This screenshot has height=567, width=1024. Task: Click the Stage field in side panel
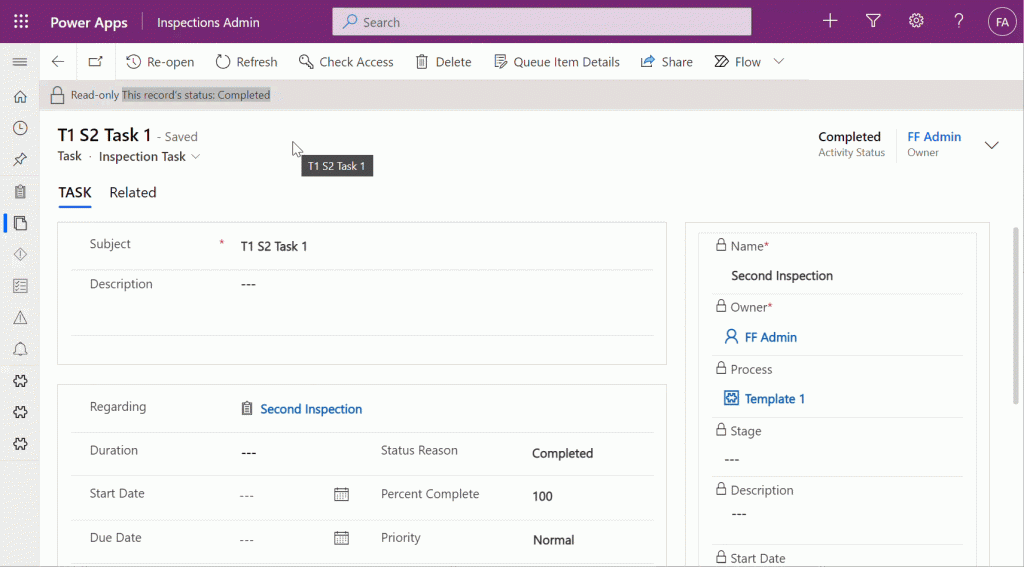point(838,459)
